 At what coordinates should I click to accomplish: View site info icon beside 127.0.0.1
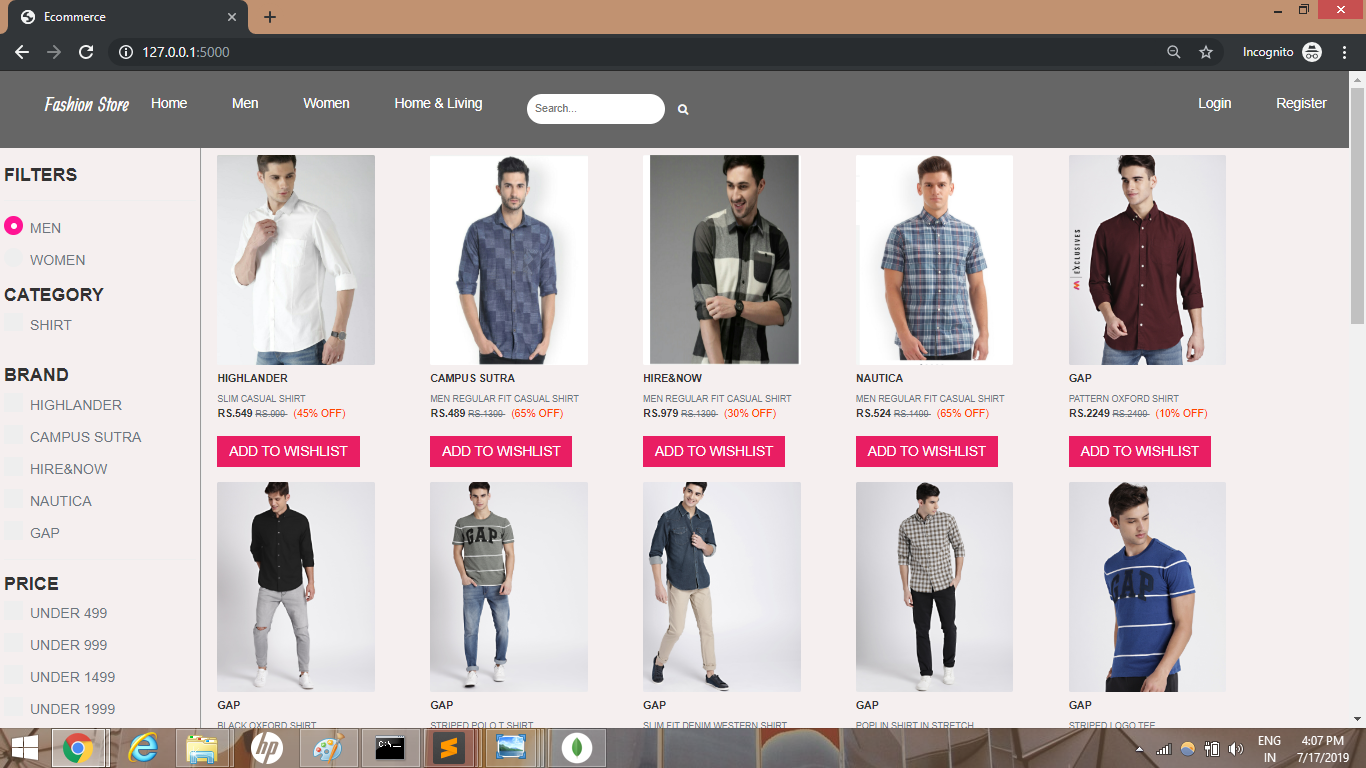coord(126,52)
